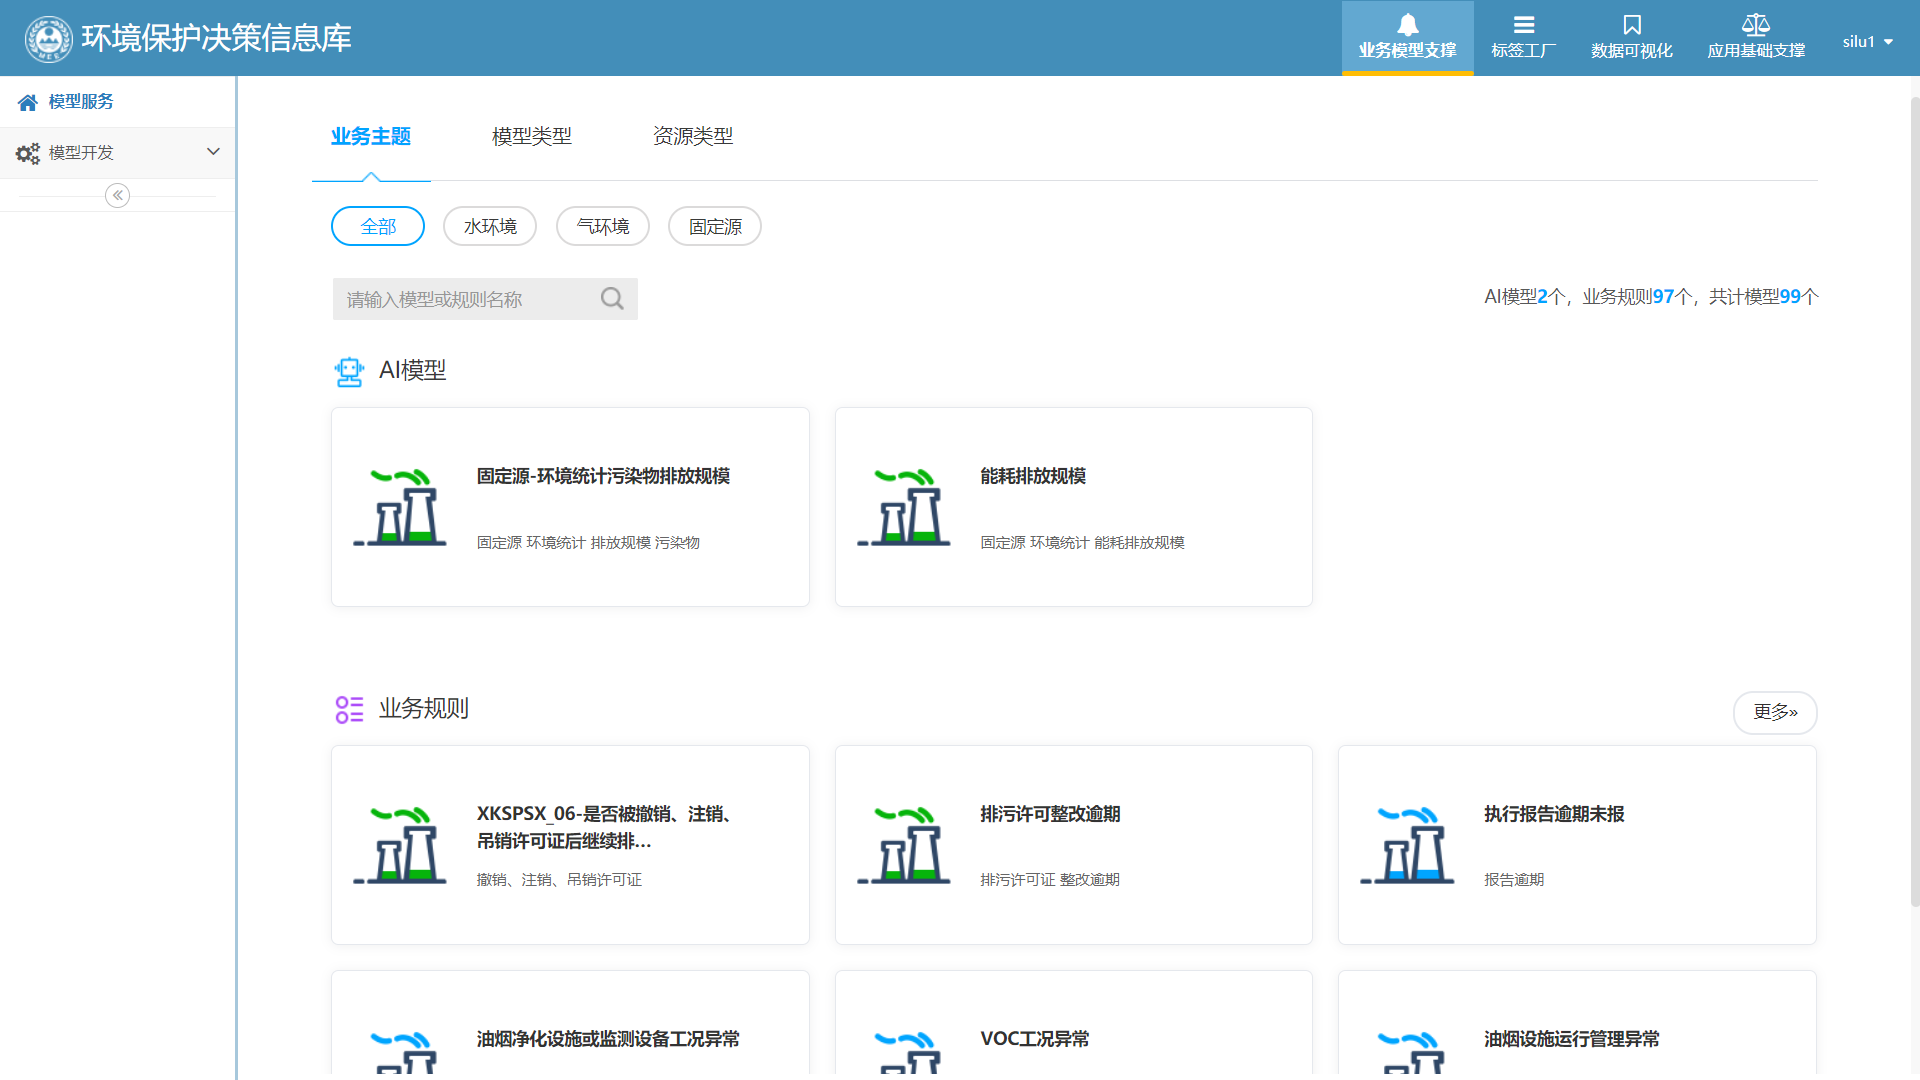Open 油烟净化设施或监测设备工况异常 rule title
The image size is (1920, 1080).
(608, 1039)
